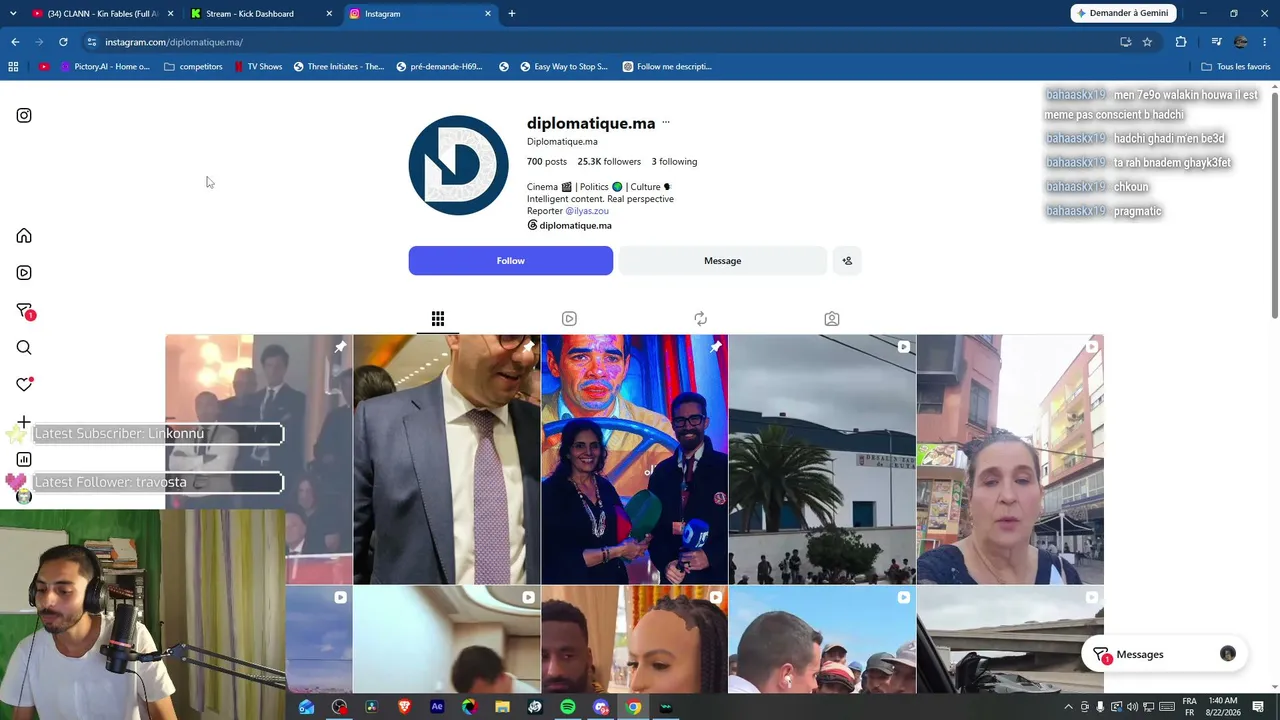Open the TV Shows bookmark

click(258, 67)
